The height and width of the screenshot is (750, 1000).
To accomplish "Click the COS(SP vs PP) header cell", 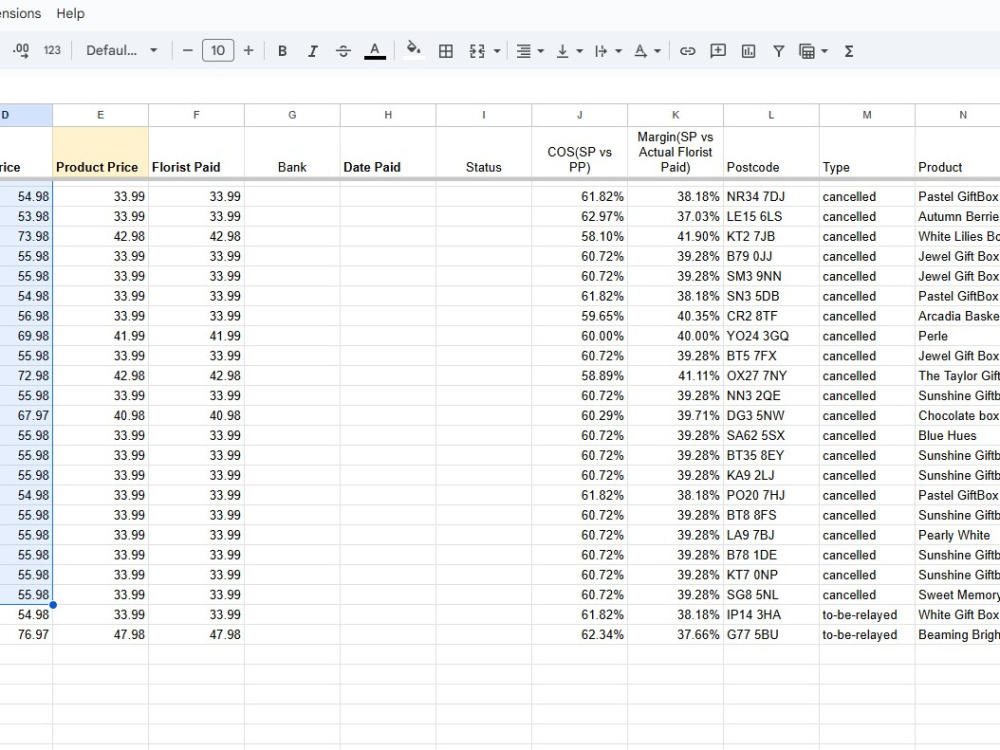I will tap(580, 152).
